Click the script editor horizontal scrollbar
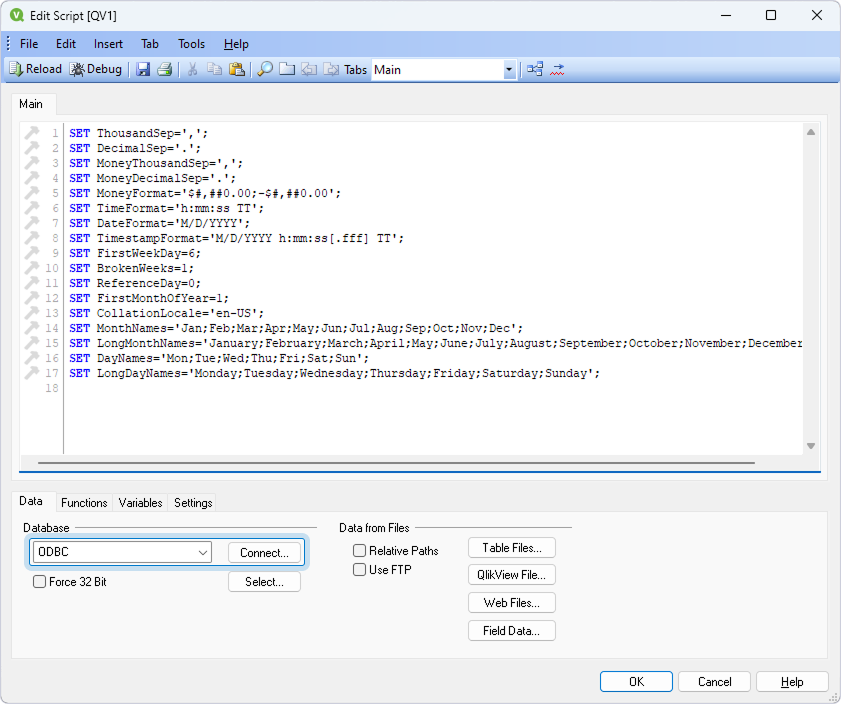Viewport: 841px width, 704px height. 396,463
